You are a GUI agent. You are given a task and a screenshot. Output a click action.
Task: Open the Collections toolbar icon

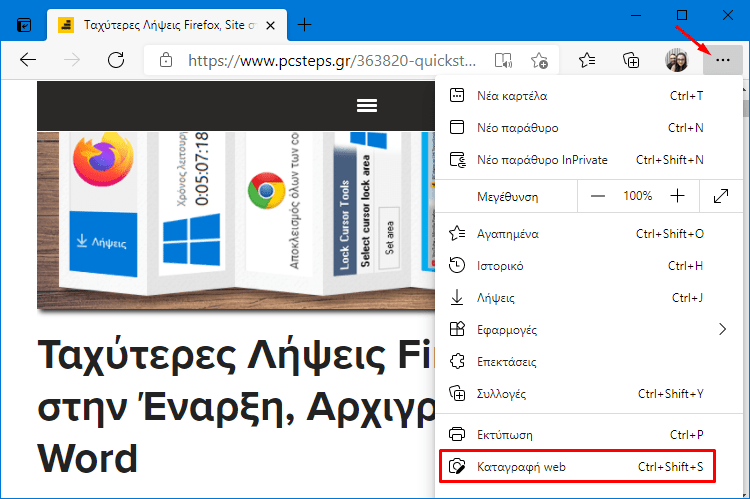pyautogui.click(x=631, y=60)
